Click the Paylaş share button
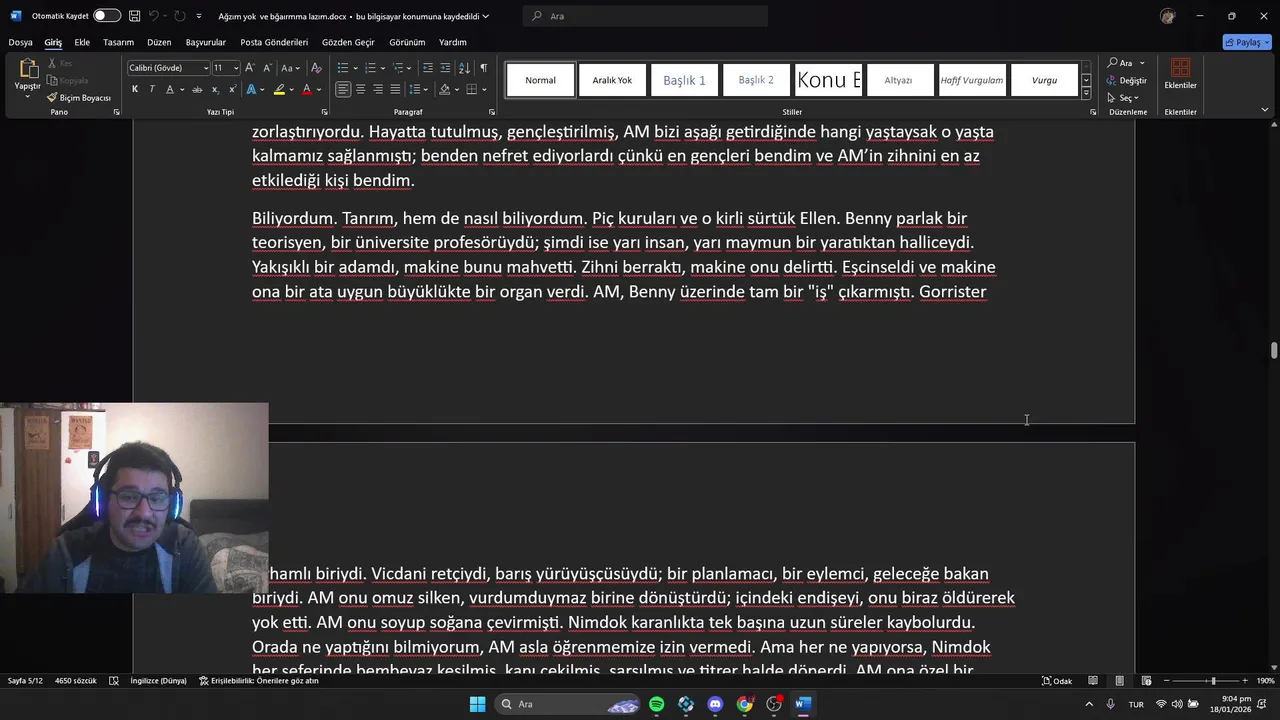The height and width of the screenshot is (720, 1280). tap(1247, 42)
